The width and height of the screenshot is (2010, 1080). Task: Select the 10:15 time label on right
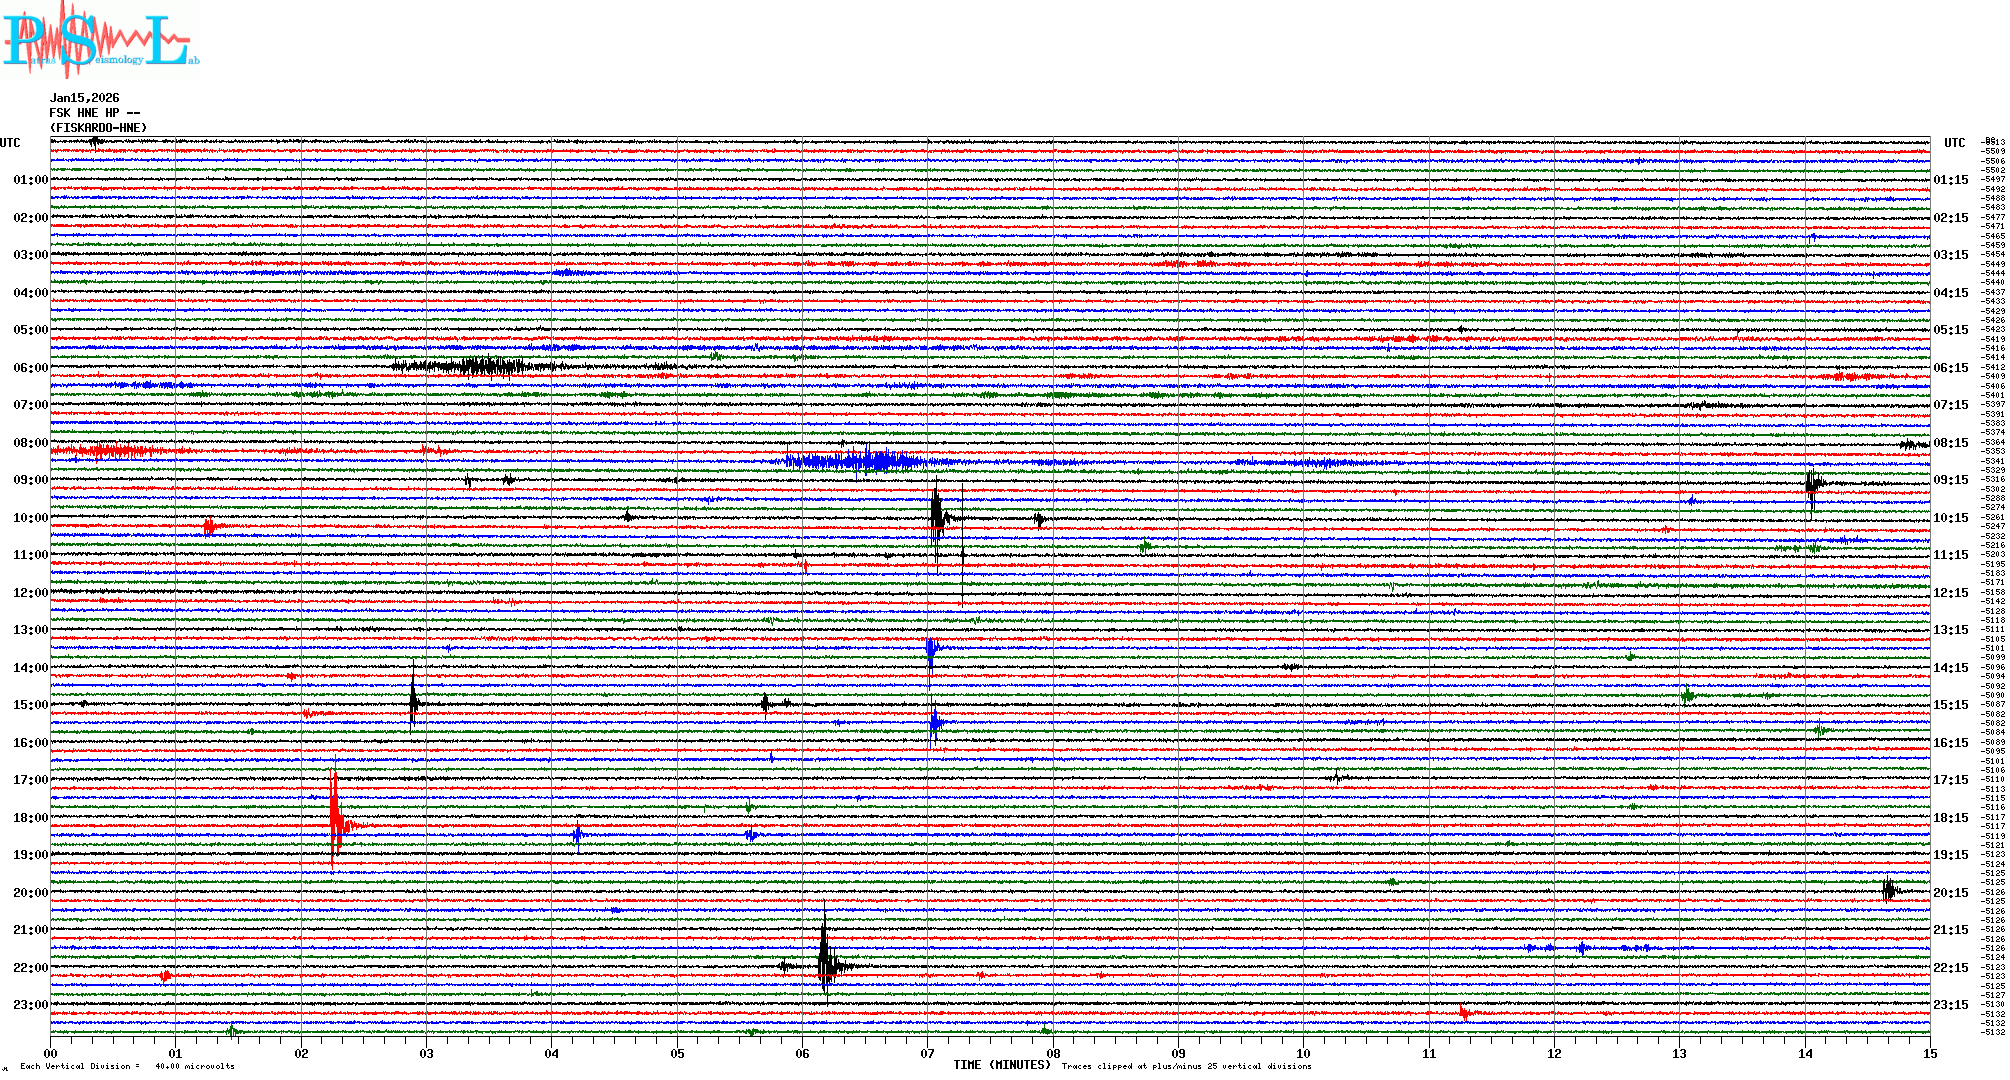[1950, 518]
